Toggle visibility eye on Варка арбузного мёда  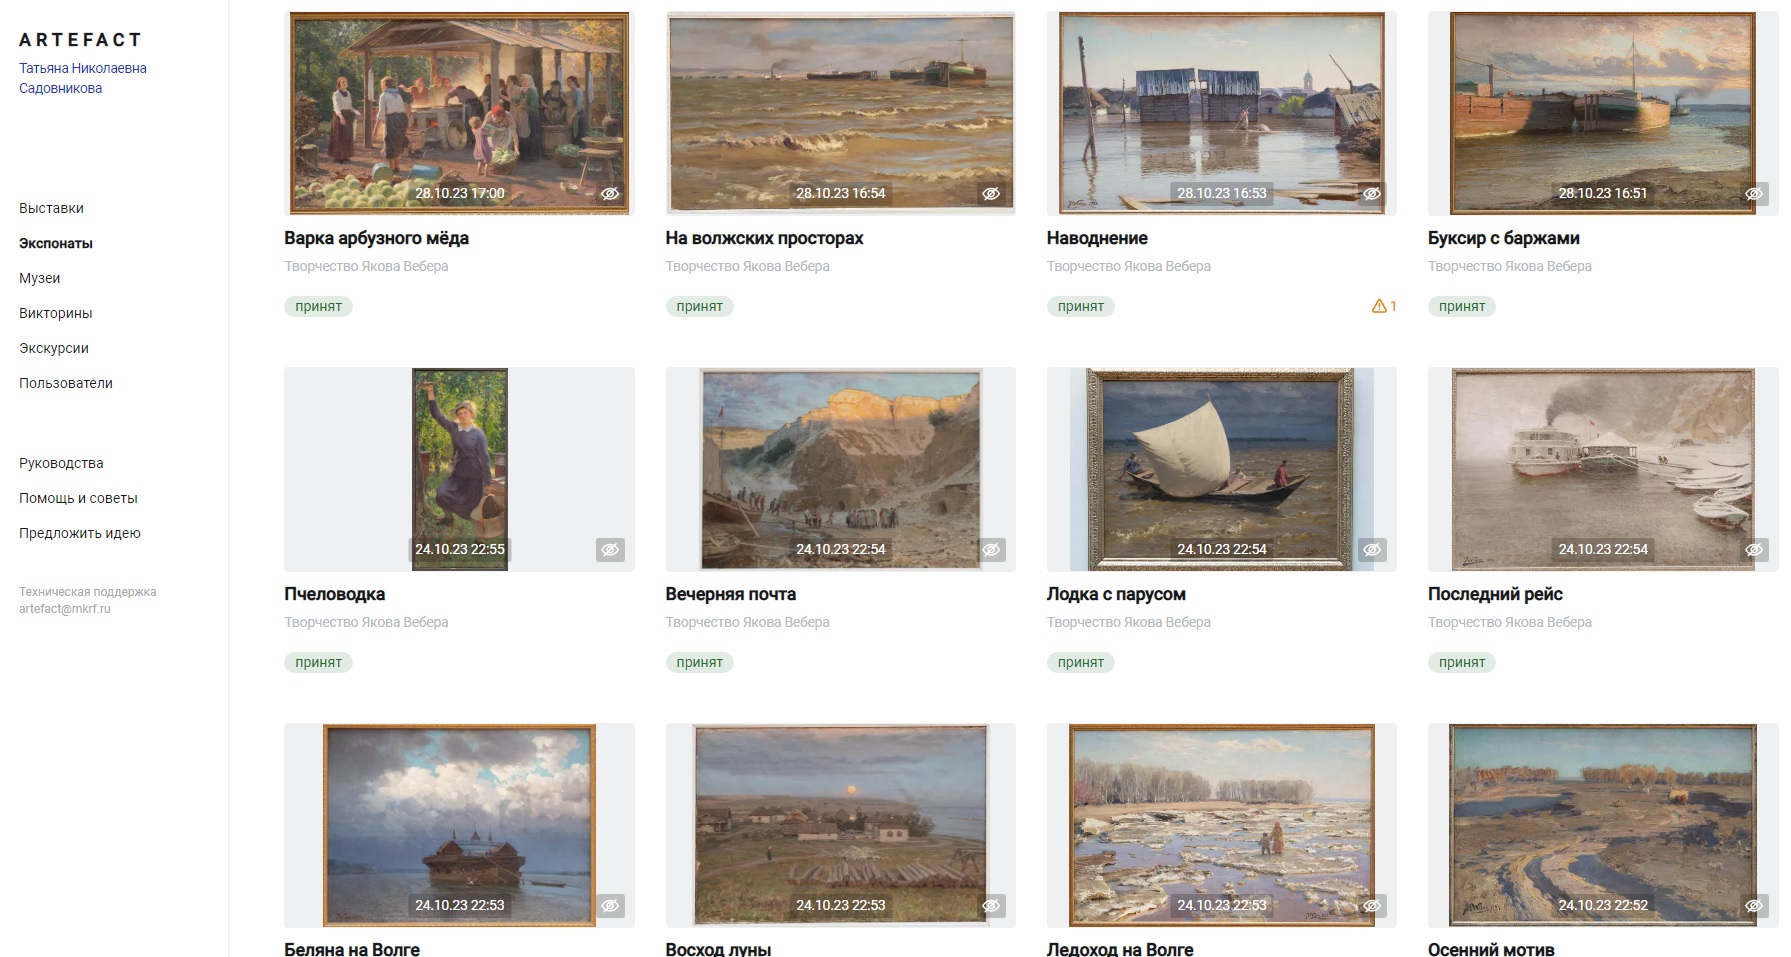610,194
